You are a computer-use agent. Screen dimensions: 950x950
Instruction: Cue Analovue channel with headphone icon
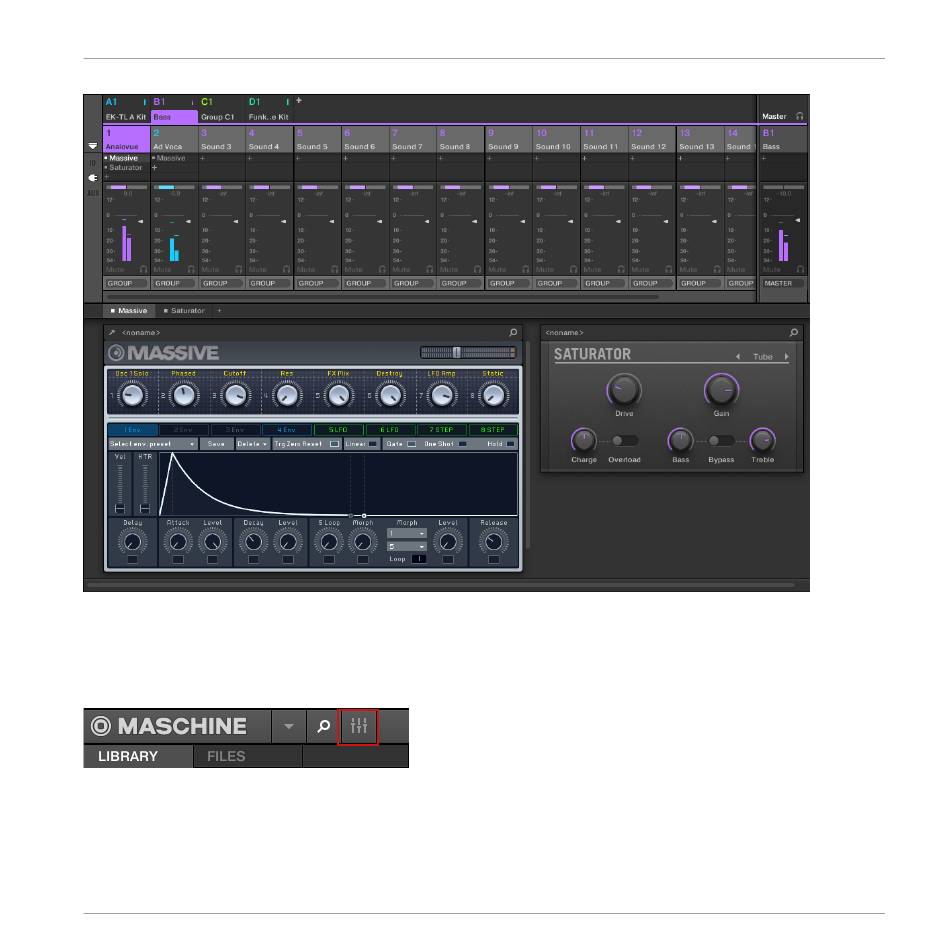(x=143, y=269)
